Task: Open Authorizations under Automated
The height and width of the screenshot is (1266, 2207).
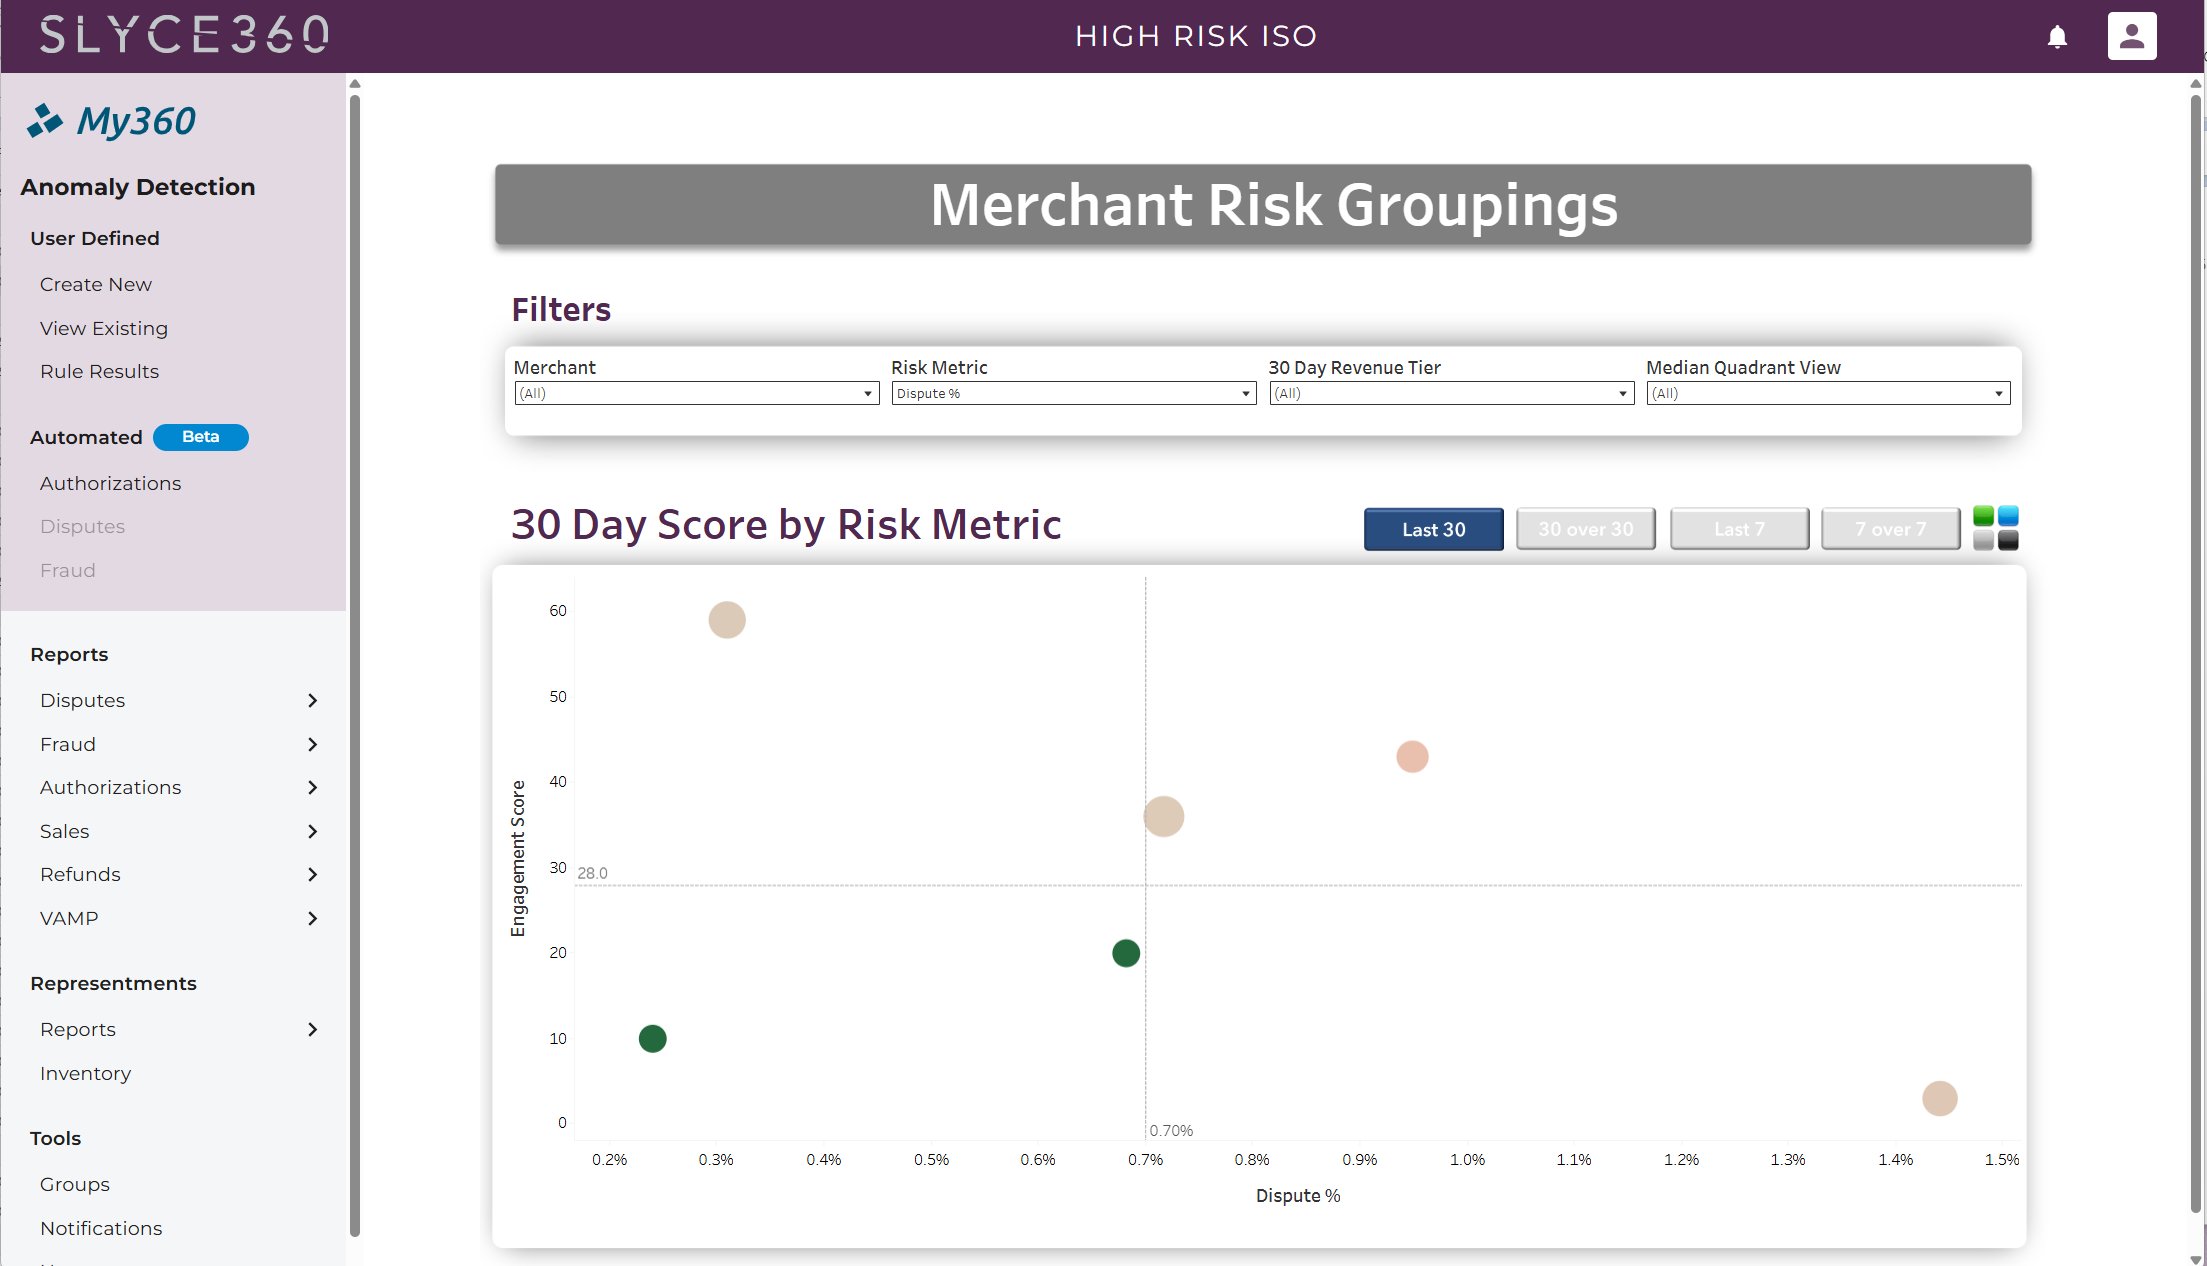Action: coord(111,484)
